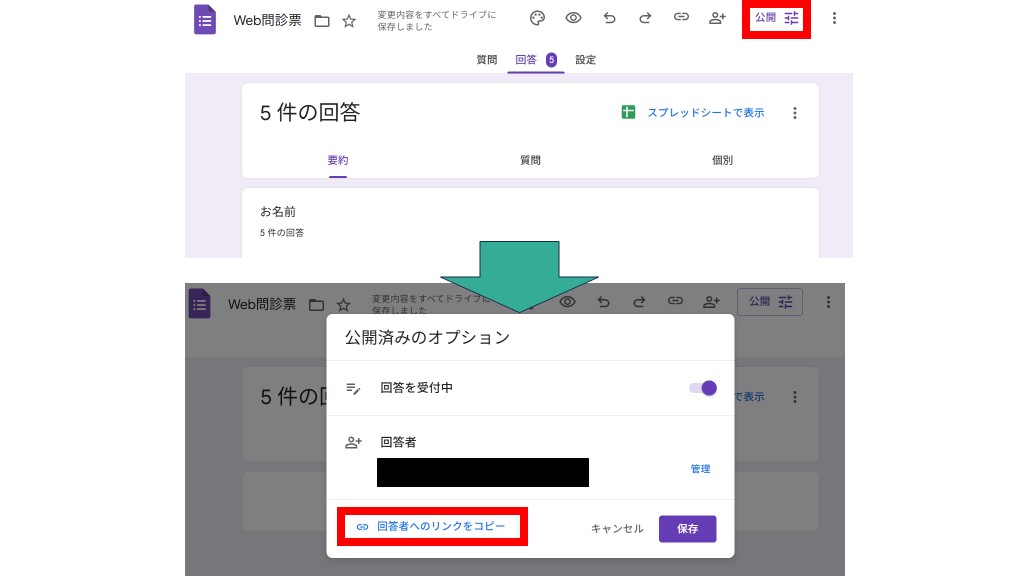Save publish options with the 保存 button
This screenshot has height=576, width=1024.
click(687, 529)
